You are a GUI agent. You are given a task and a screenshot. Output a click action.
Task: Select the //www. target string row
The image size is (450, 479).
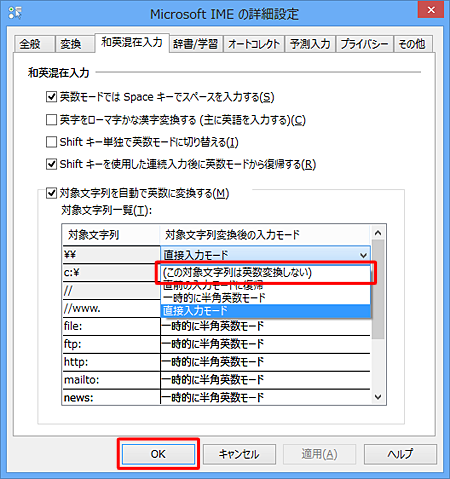pos(111,309)
